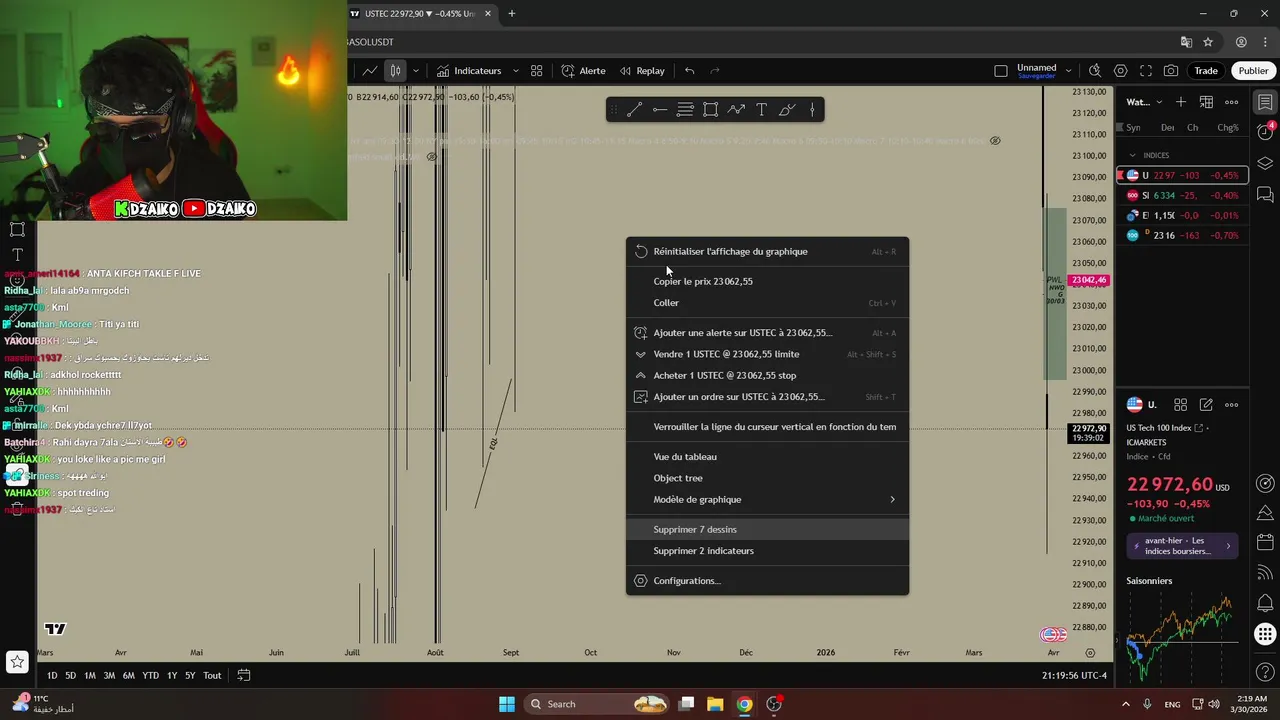Choose Ajouter une alerte sur USTEC
Viewport: 1280px width, 720px height.
coord(767,332)
